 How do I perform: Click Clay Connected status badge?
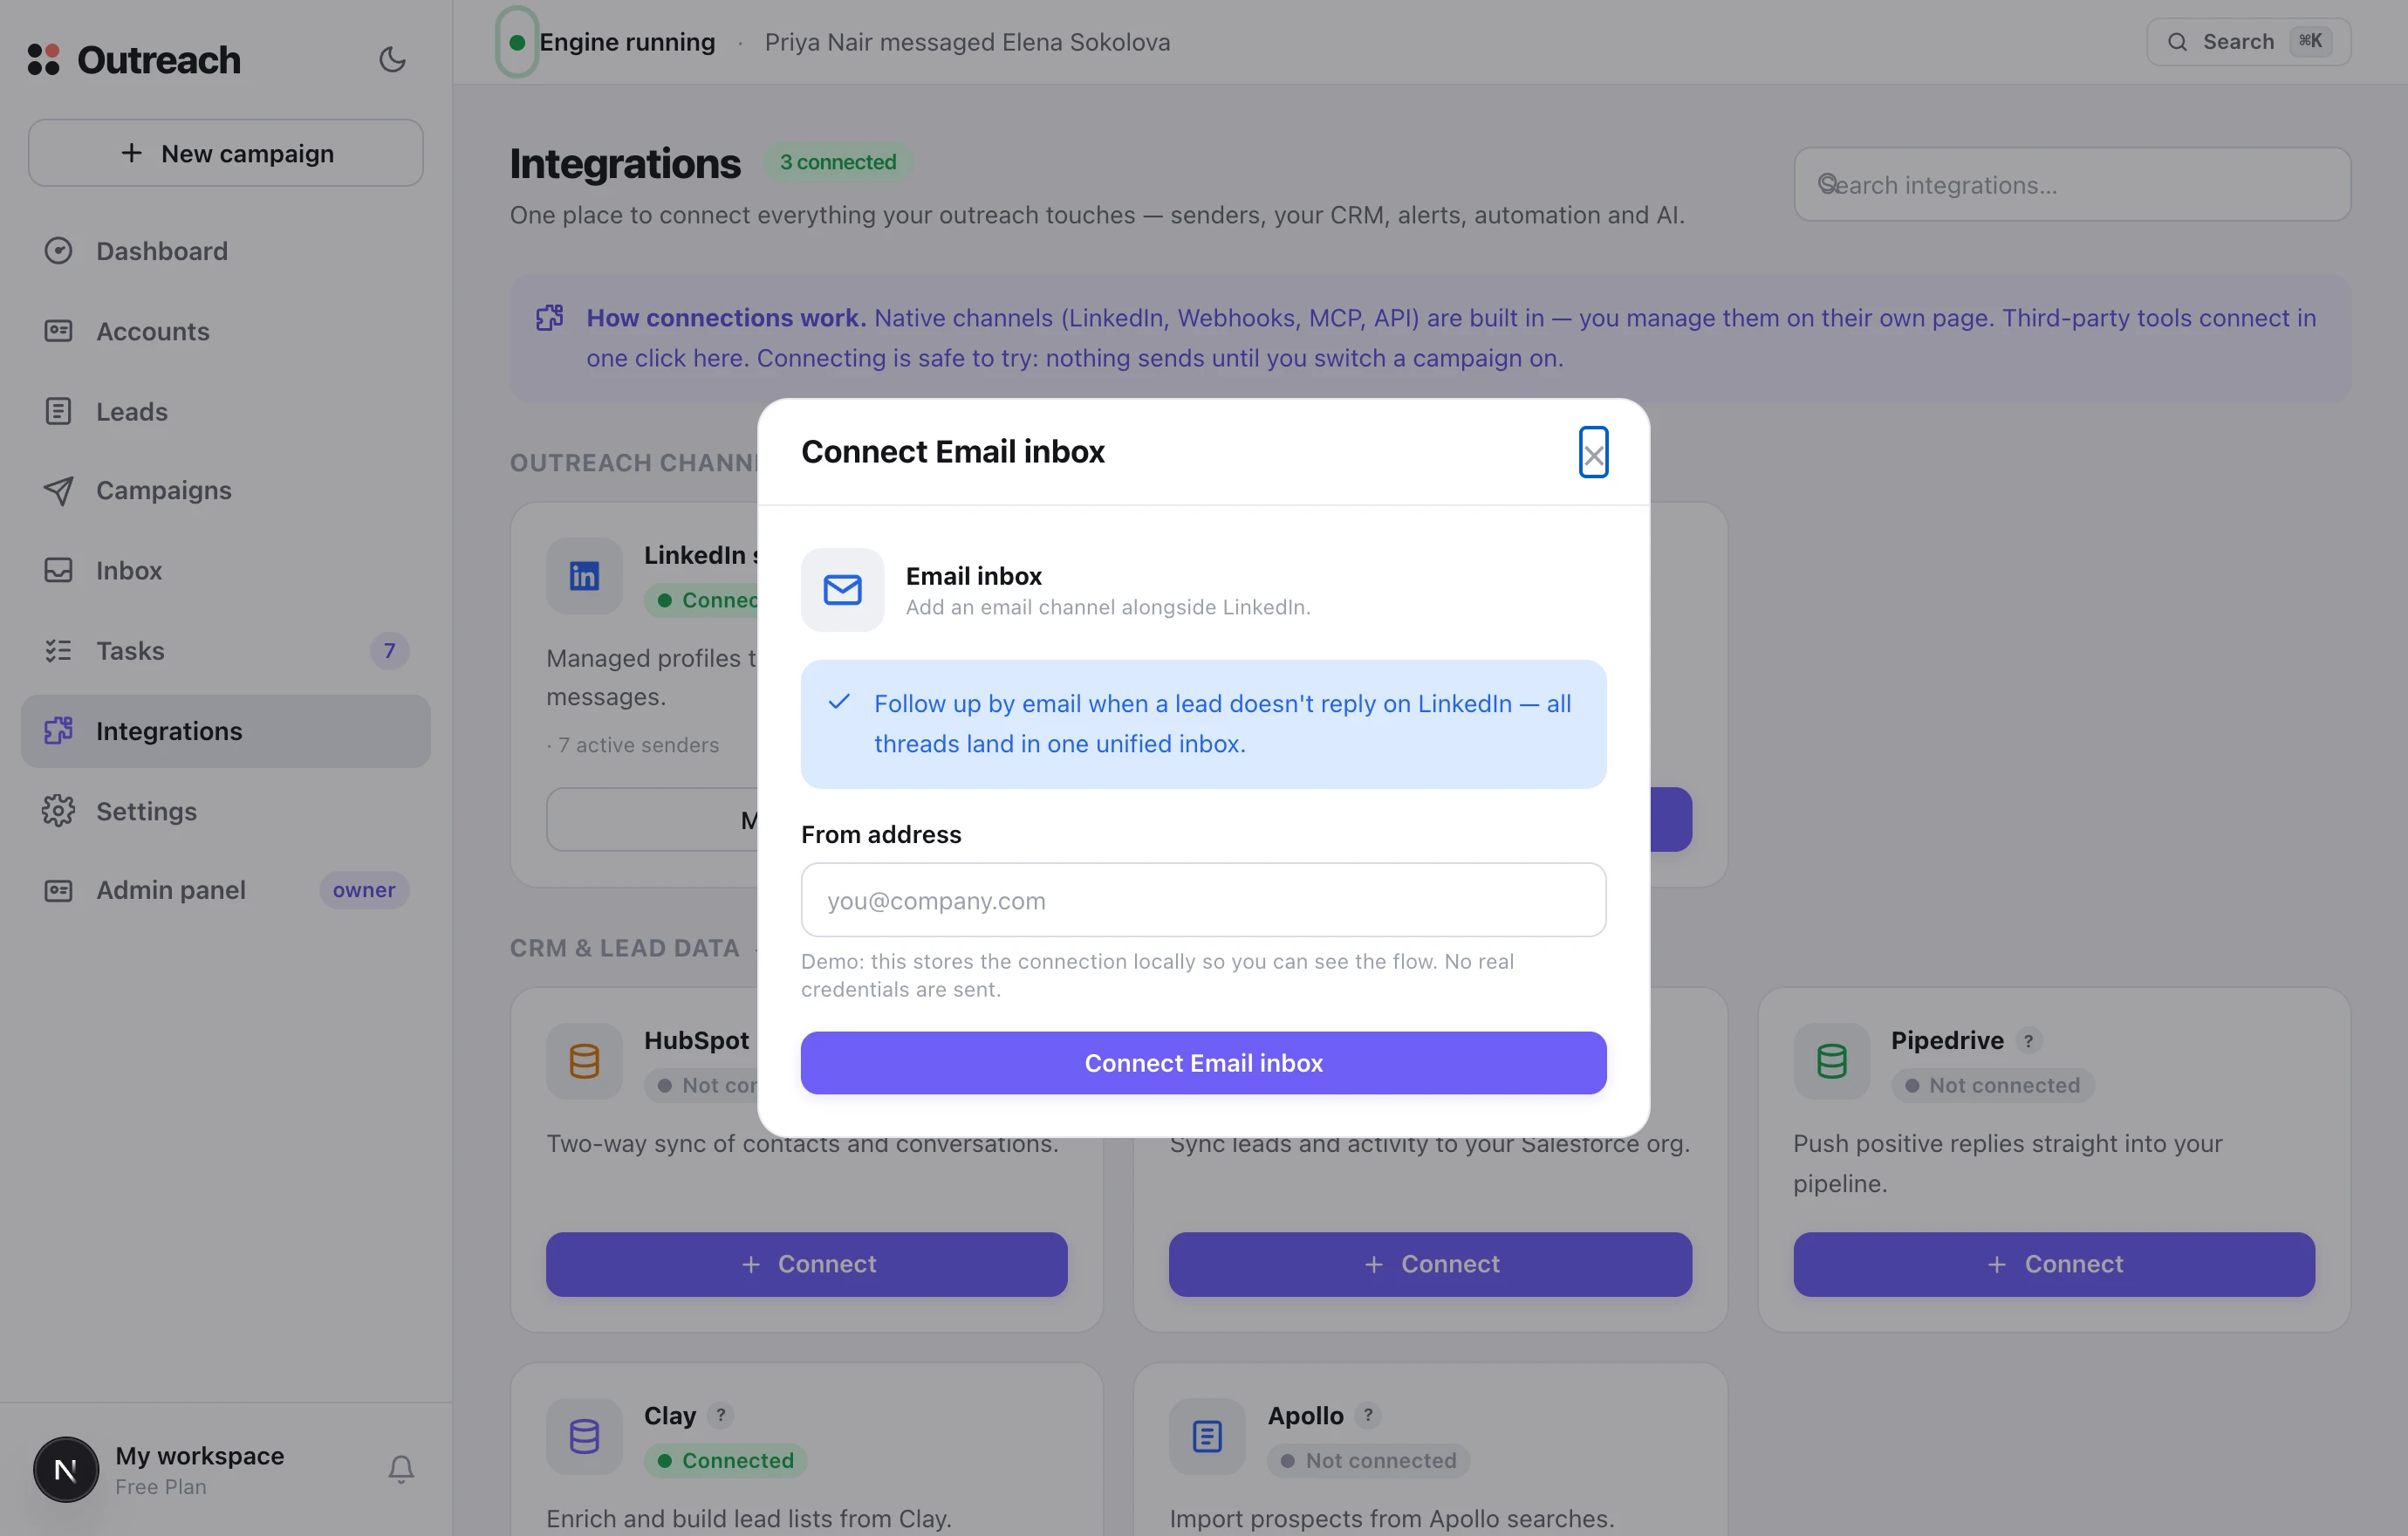tap(725, 1460)
